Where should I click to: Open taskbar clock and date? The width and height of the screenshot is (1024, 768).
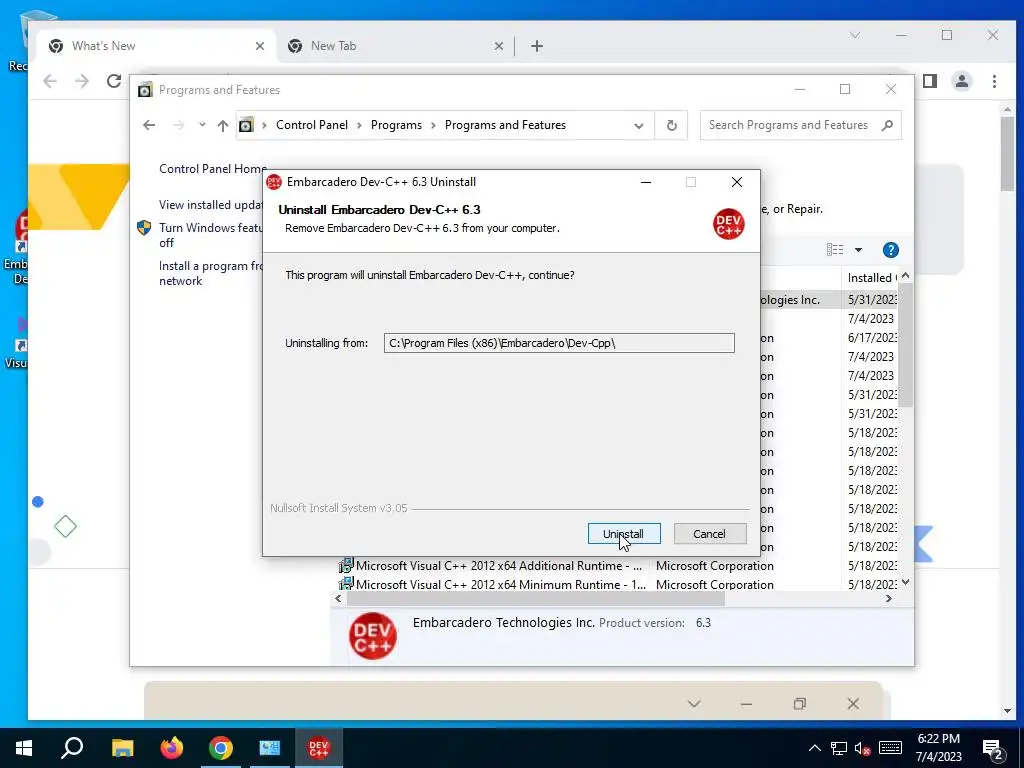point(938,748)
